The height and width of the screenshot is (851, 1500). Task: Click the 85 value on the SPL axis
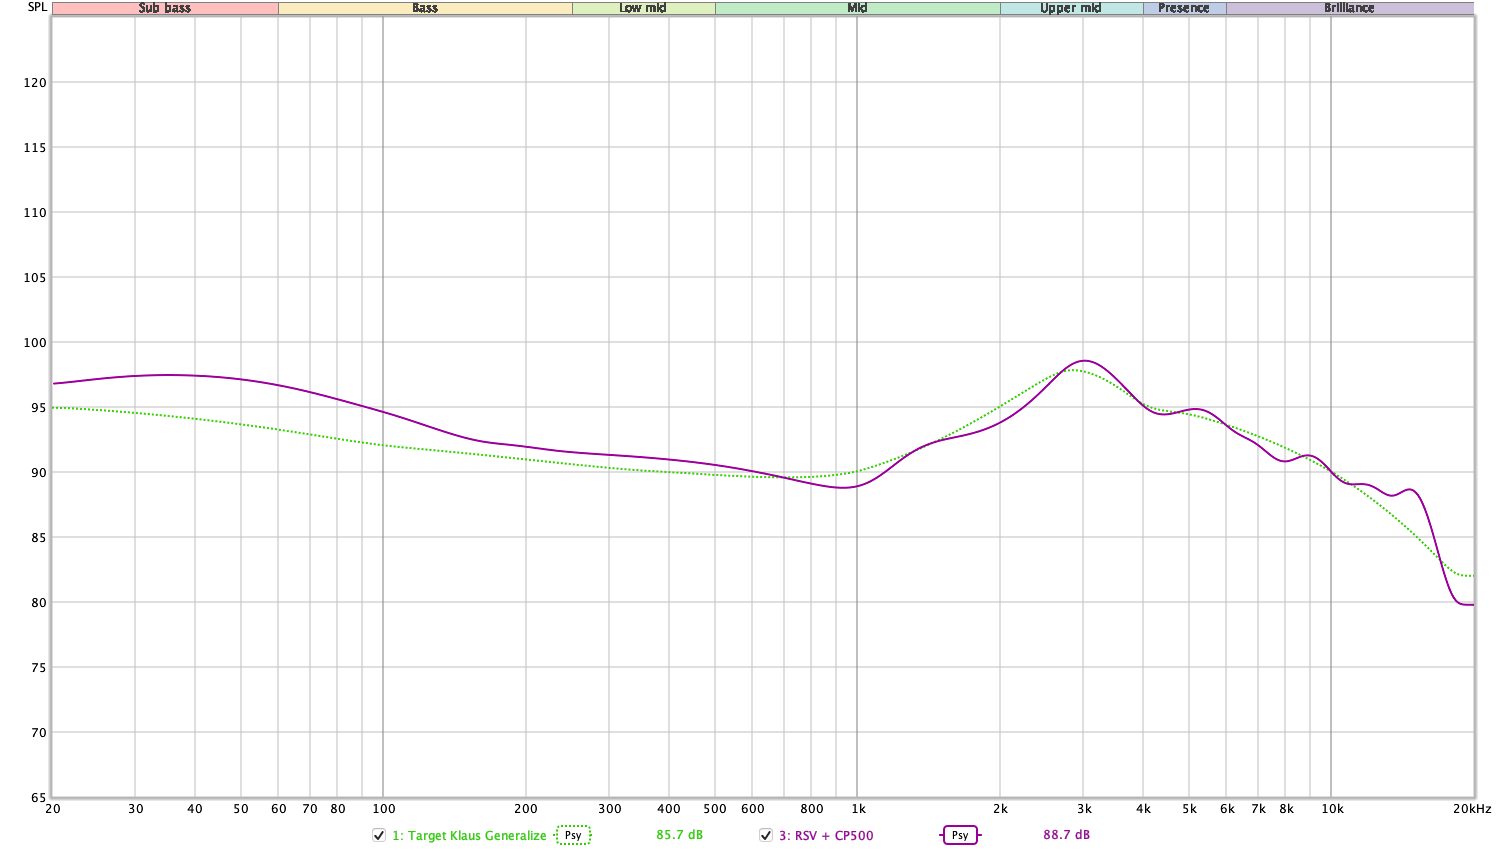coord(38,538)
